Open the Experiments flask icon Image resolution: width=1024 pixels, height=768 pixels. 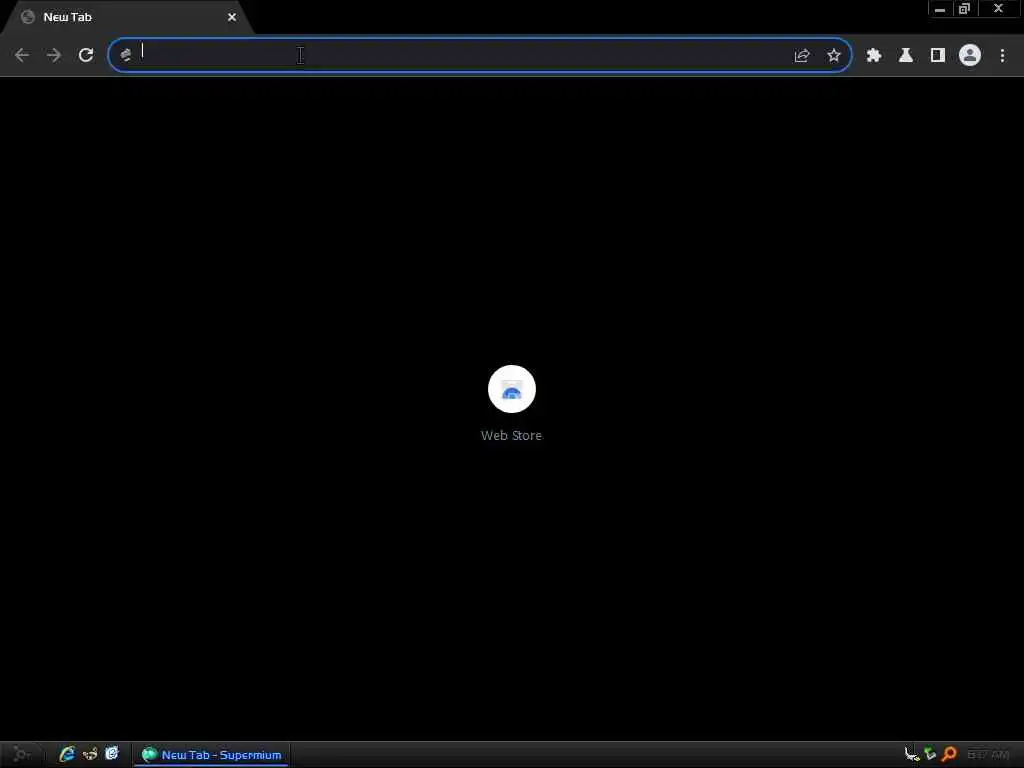[906, 56]
